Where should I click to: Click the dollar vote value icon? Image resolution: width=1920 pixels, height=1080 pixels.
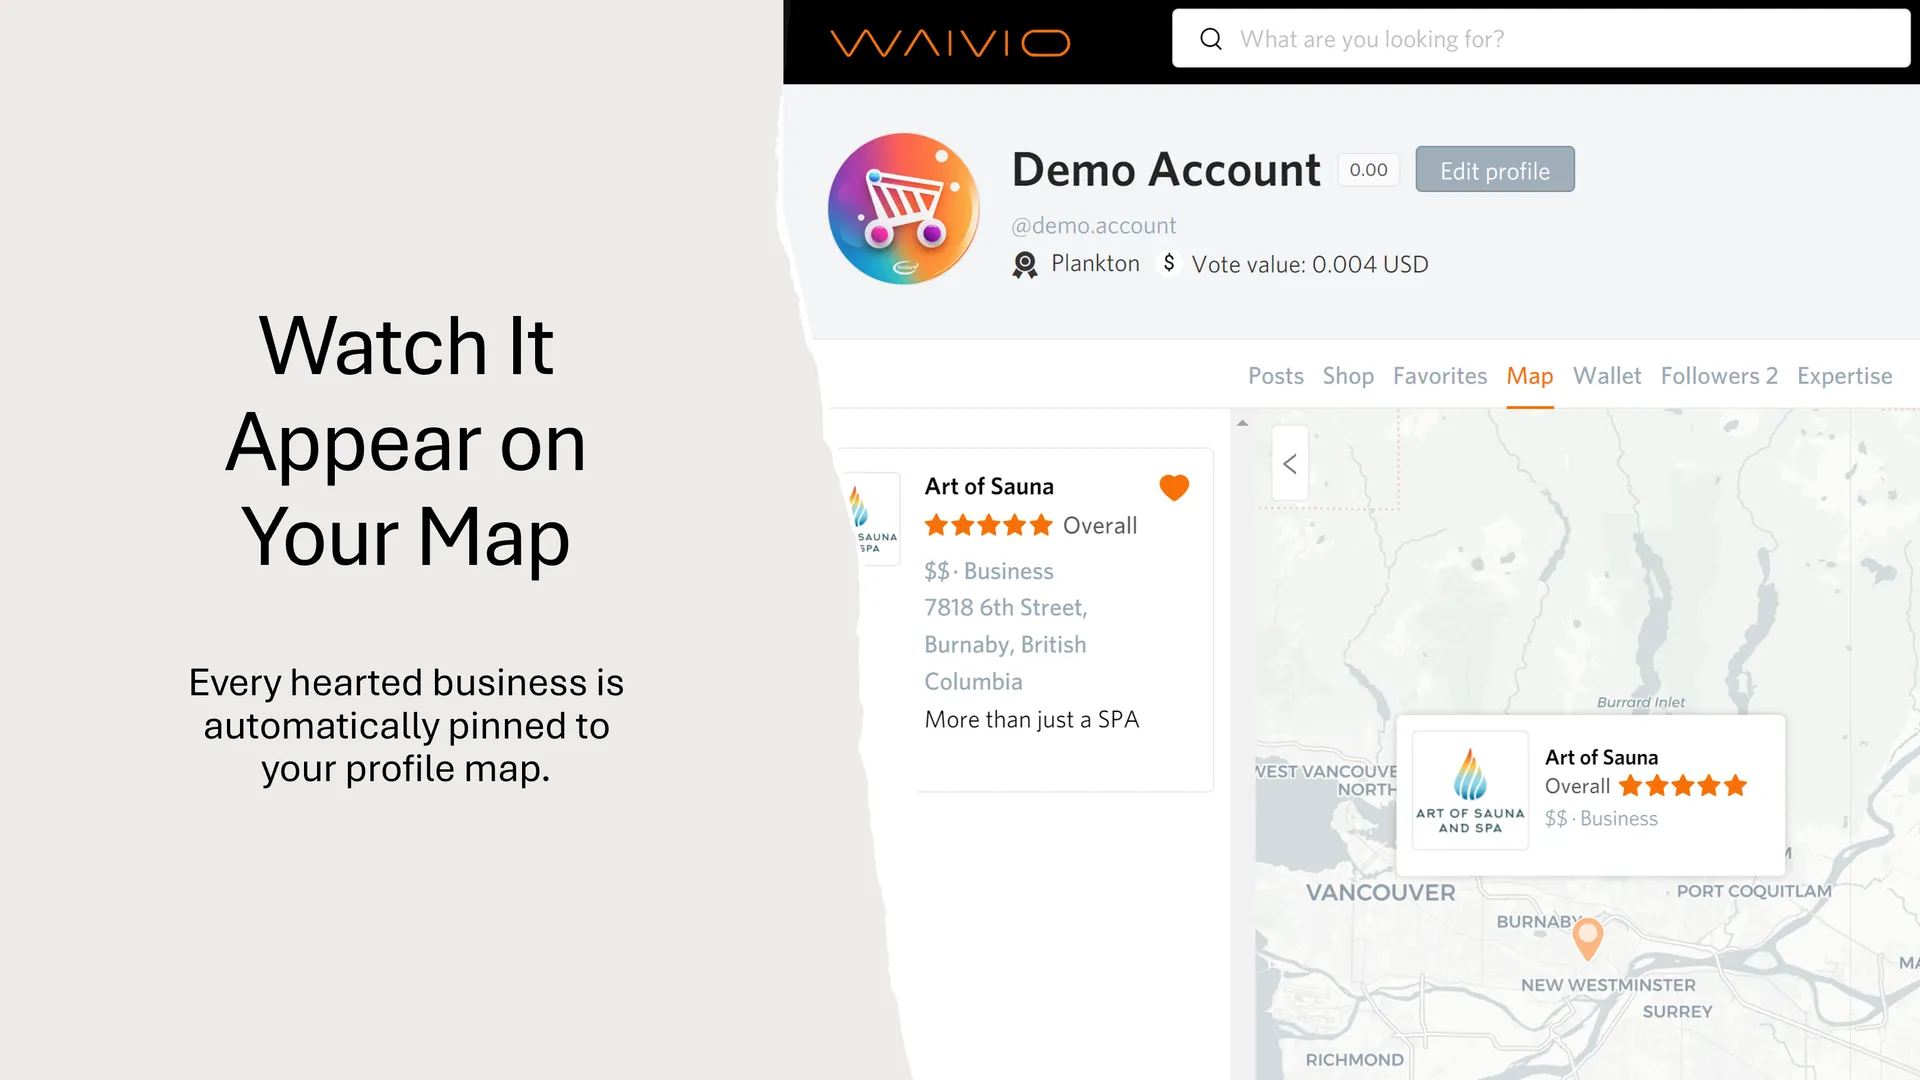point(1169,263)
